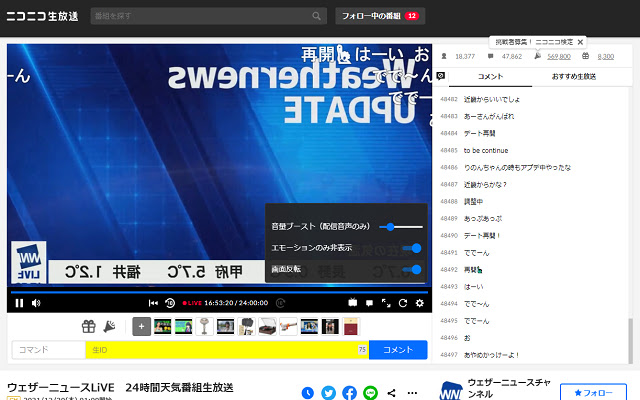Rewind the stream by 10 seconds
Image resolution: width=640 pixels, height=400 pixels.
170,303
